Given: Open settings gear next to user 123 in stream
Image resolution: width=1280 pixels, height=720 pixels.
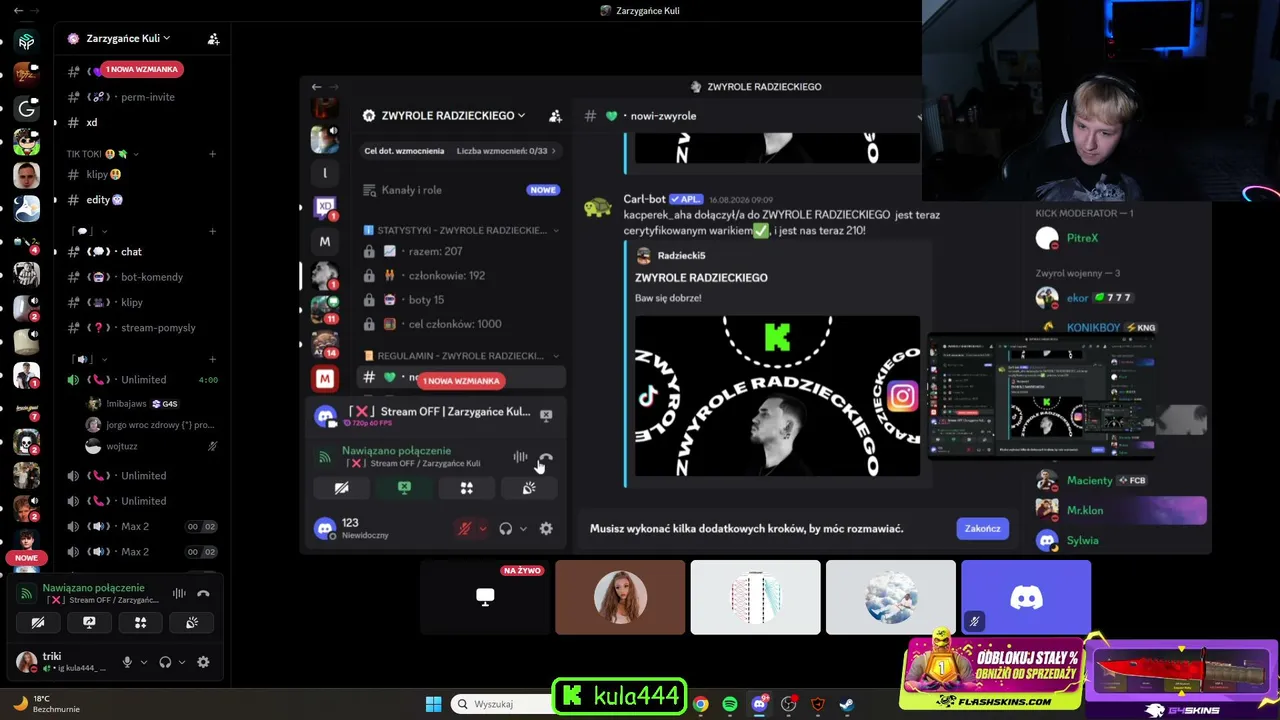Looking at the screenshot, I should pos(546,528).
